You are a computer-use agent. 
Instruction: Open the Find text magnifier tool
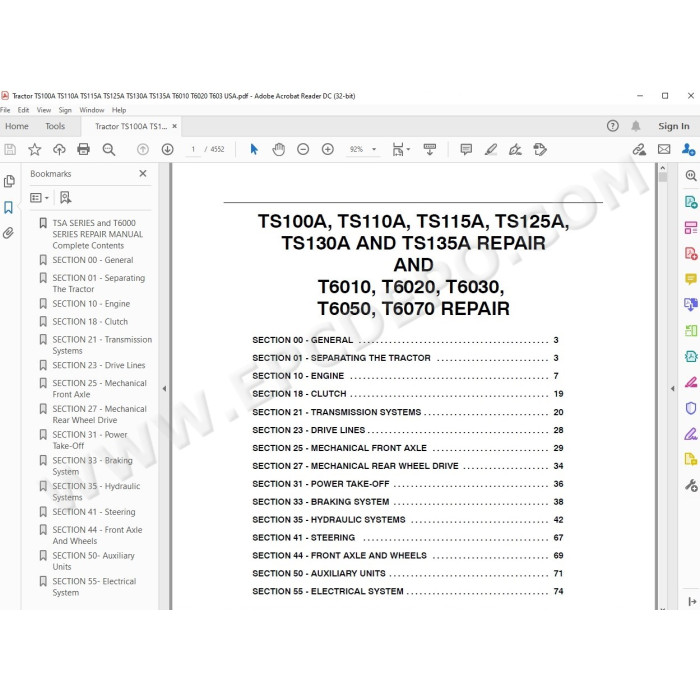(x=108, y=149)
